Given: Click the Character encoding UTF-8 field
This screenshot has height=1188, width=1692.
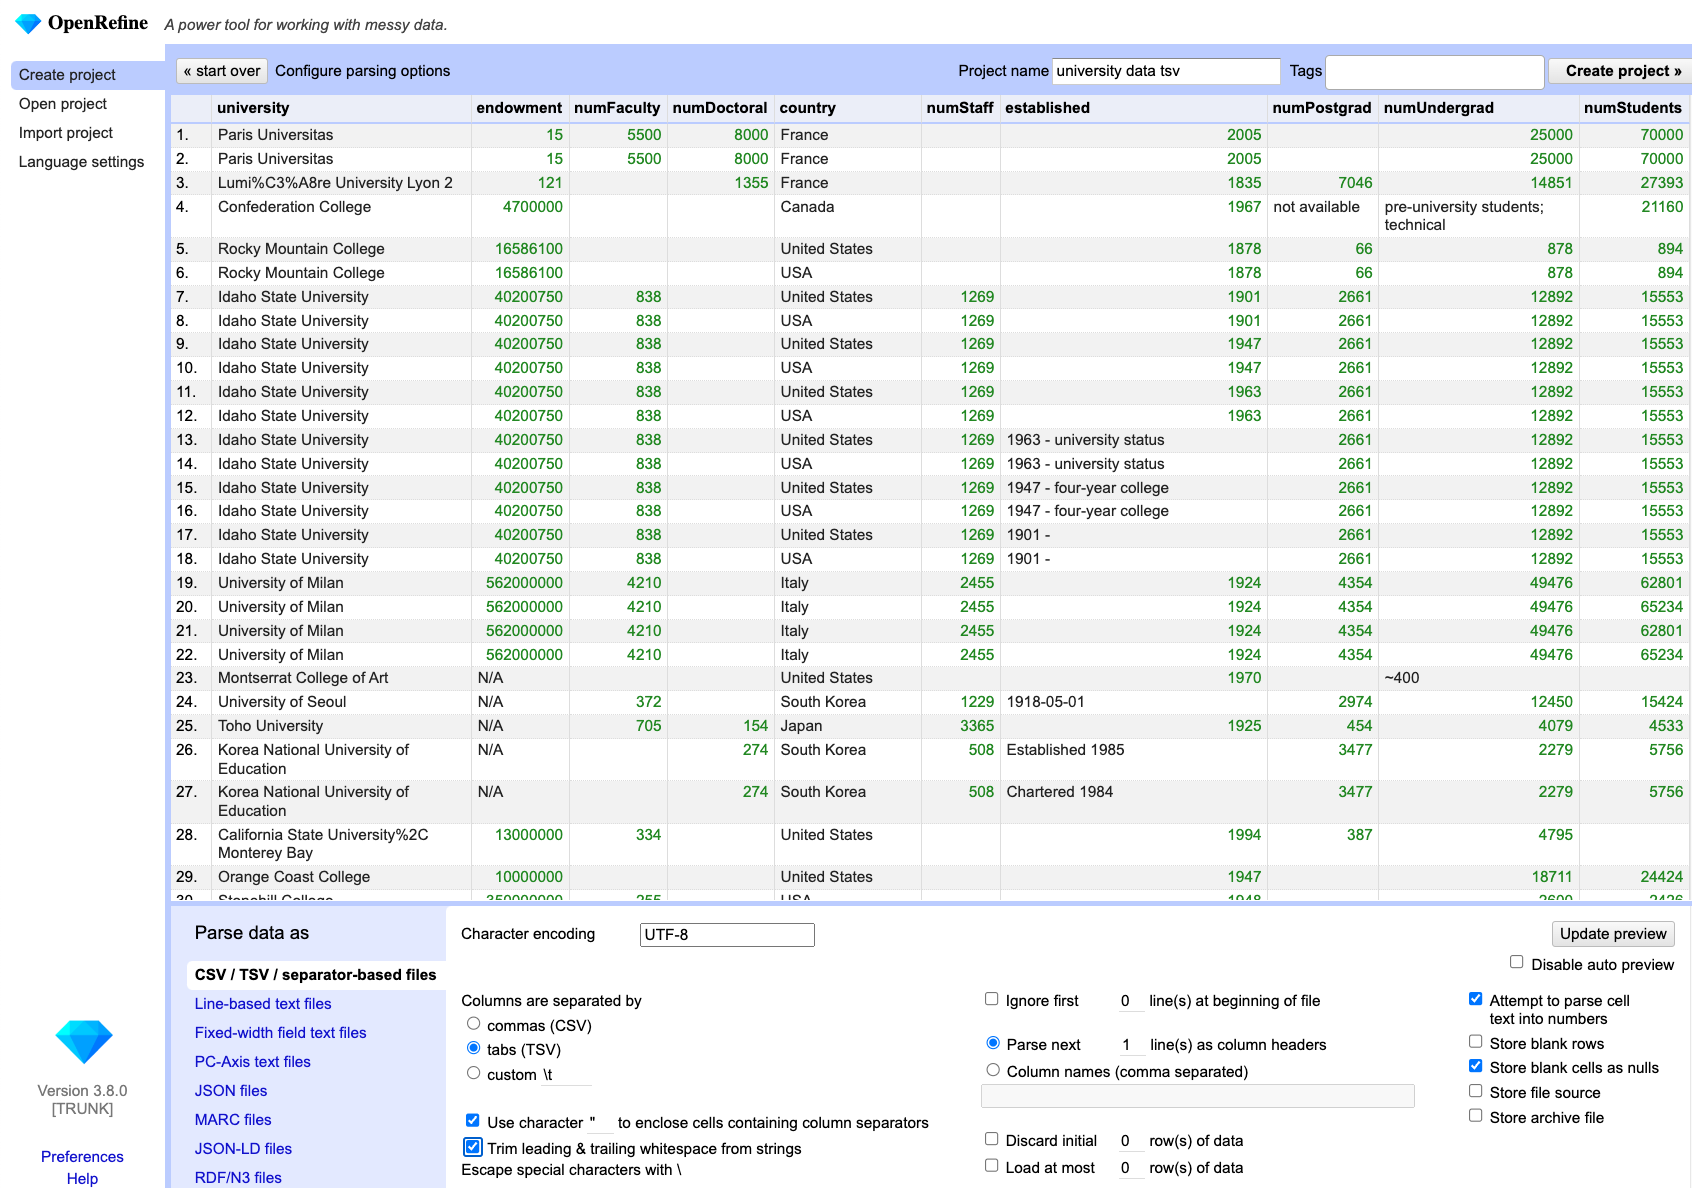Looking at the screenshot, I should click(x=727, y=935).
